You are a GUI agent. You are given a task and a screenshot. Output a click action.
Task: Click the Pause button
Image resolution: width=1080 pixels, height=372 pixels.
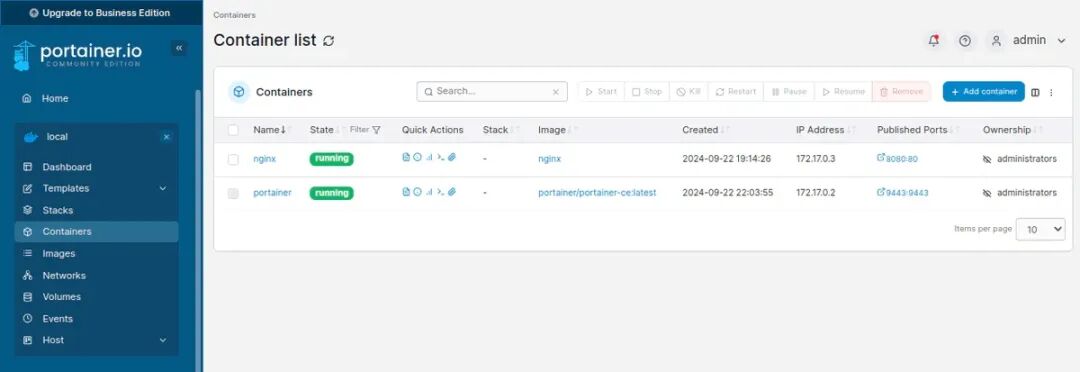pos(789,92)
